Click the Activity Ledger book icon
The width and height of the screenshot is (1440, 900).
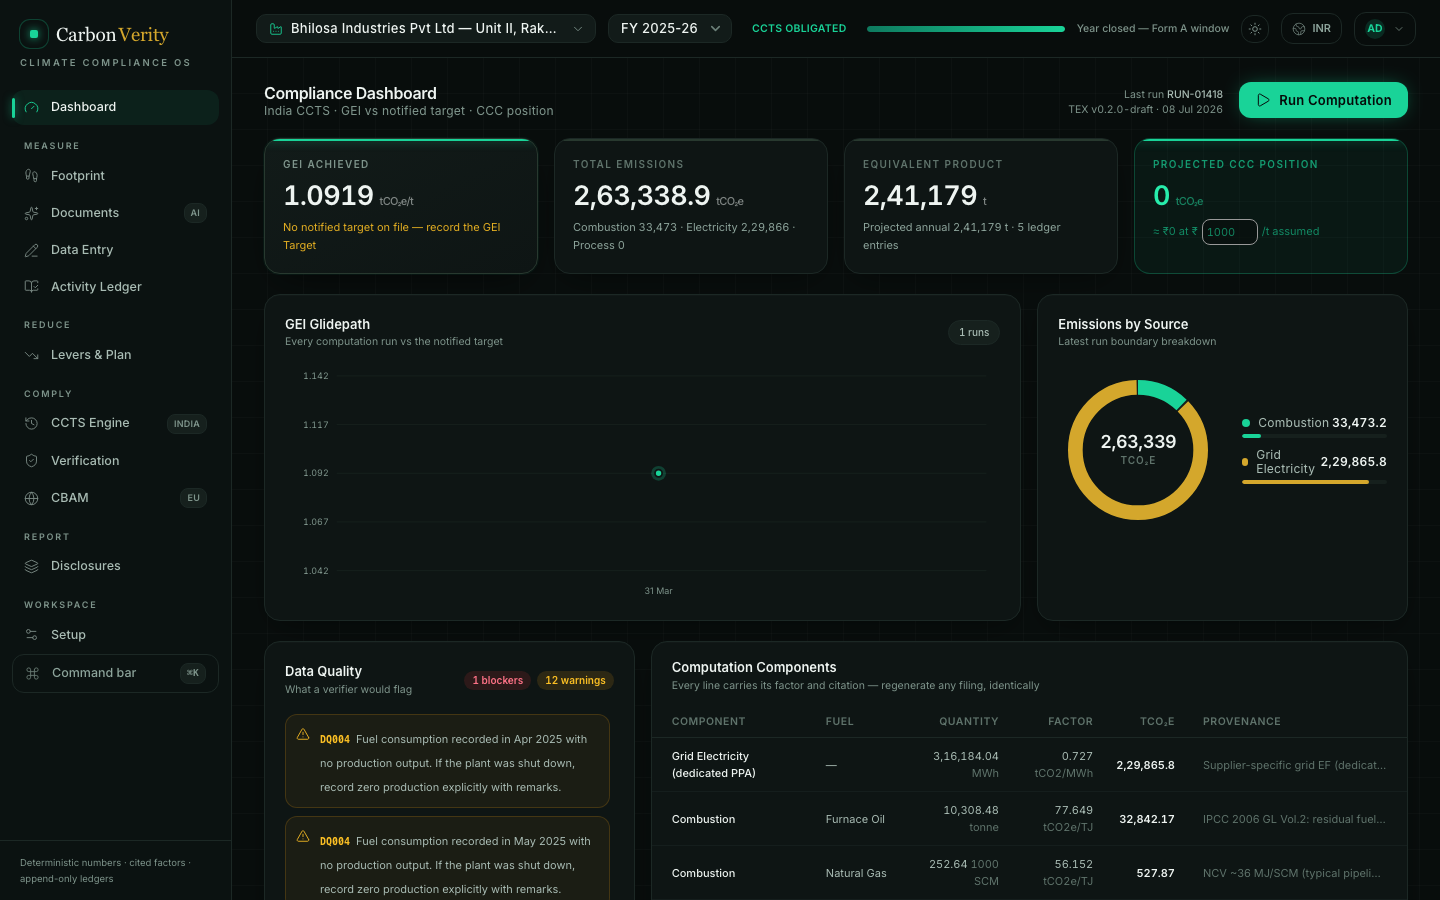coord(32,287)
